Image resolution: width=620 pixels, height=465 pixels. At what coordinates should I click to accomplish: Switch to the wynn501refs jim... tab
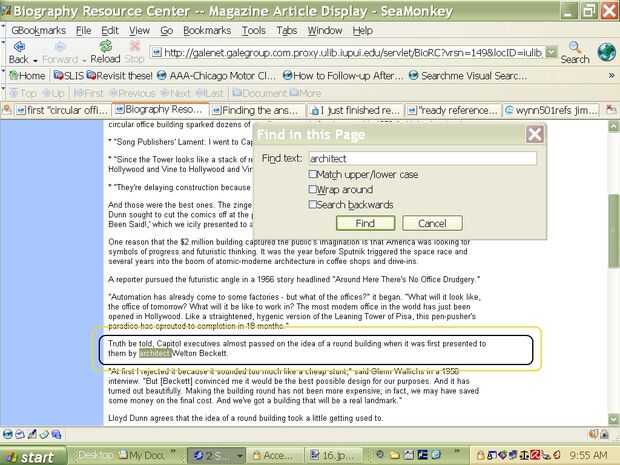click(x=551, y=110)
